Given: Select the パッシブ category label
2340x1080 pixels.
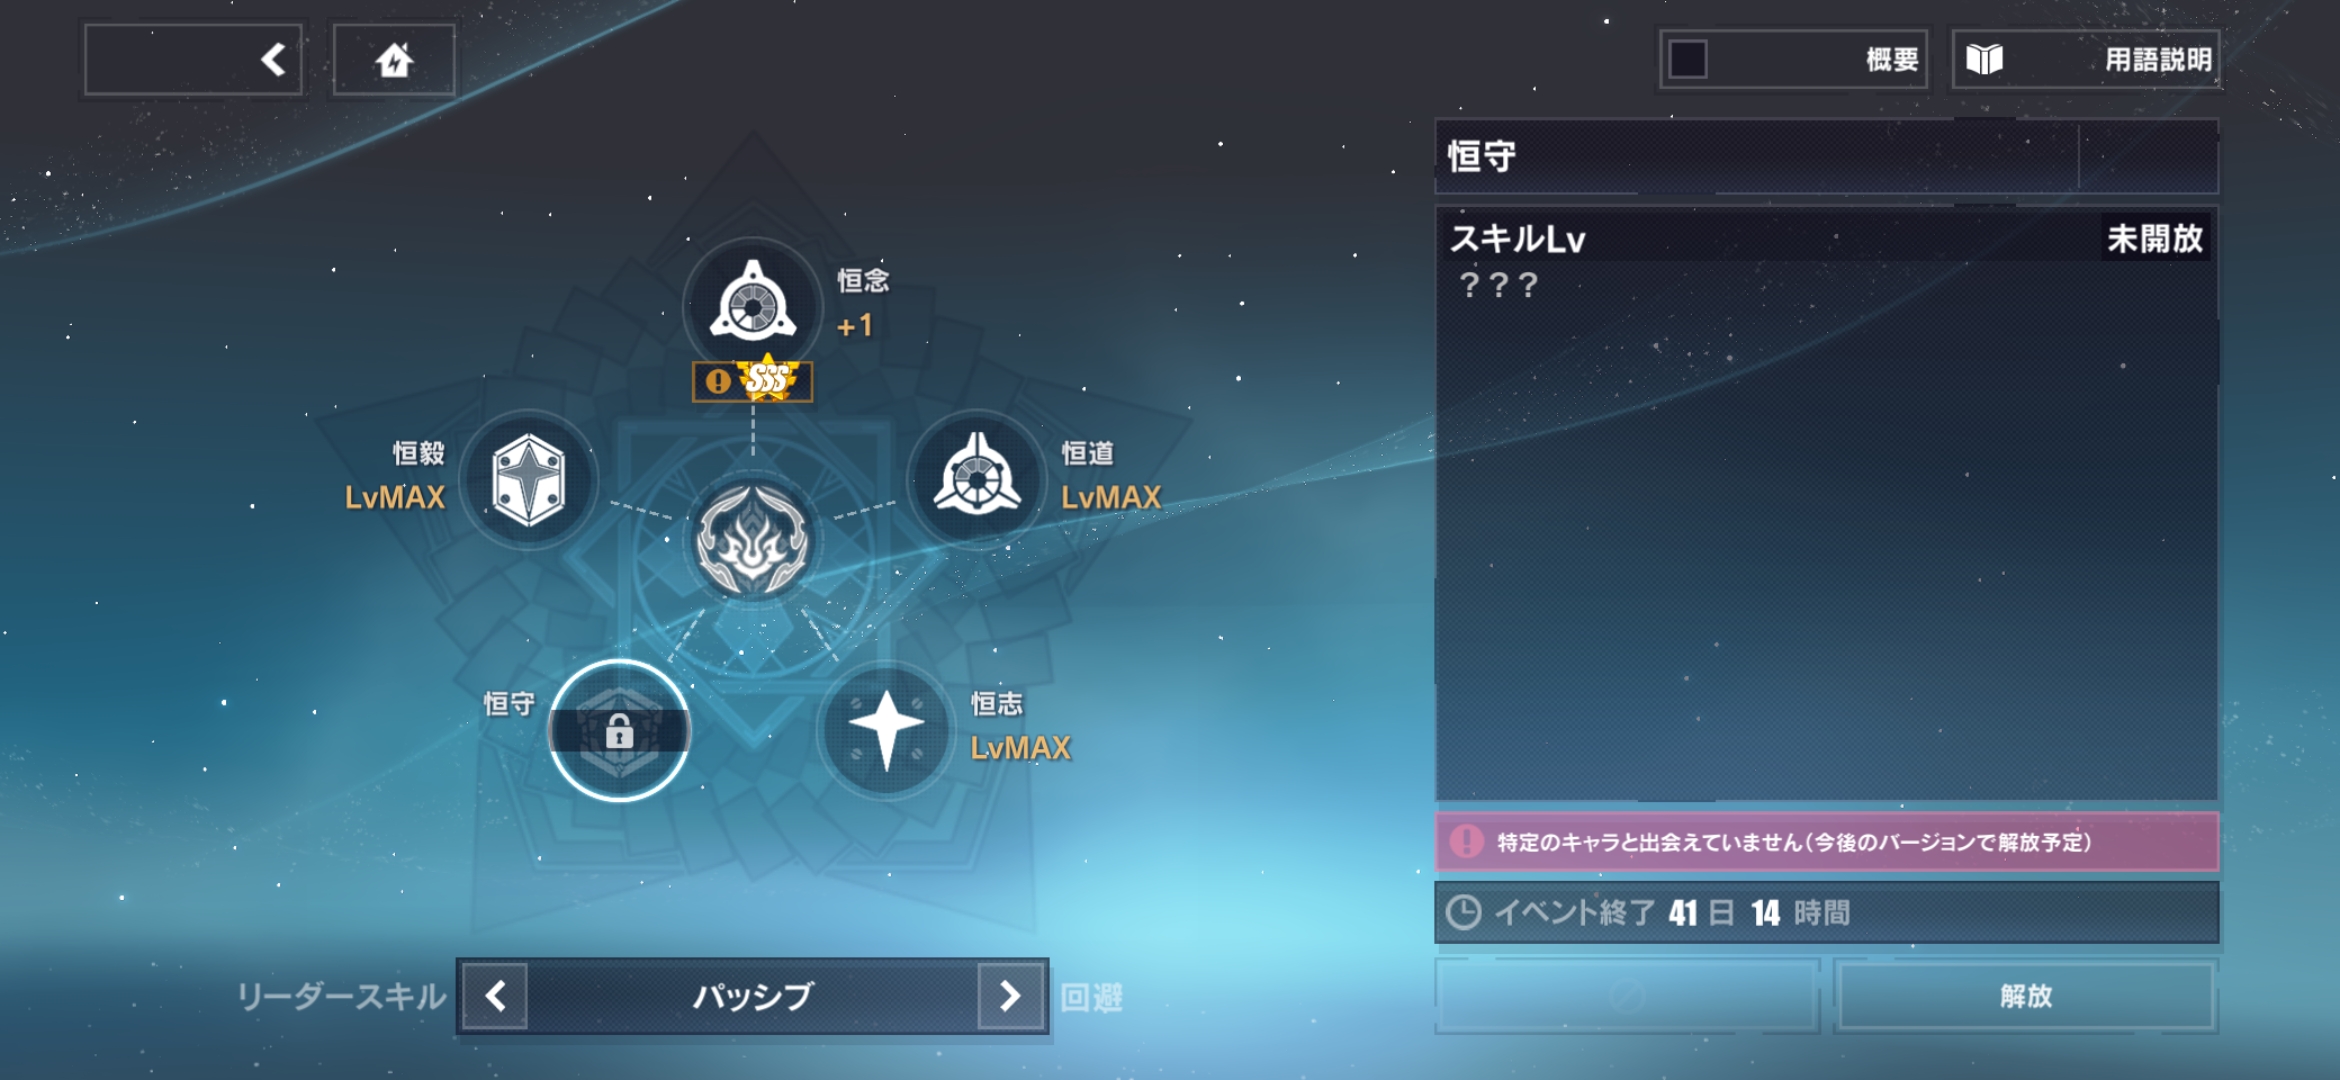Looking at the screenshot, I should coord(753,996).
